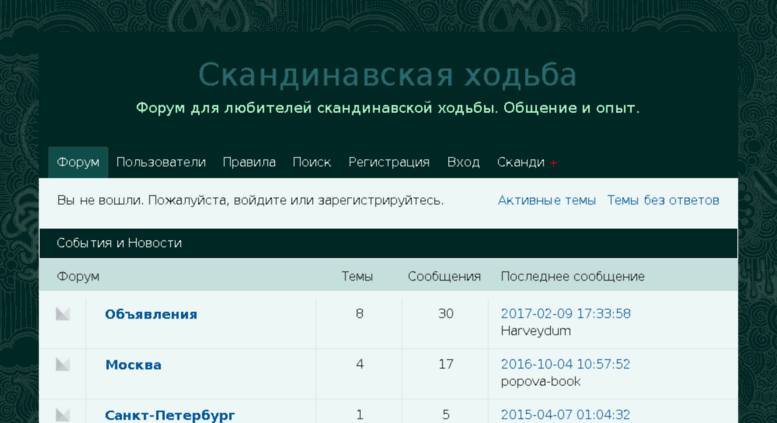Click the Вход login link
Image resolution: width=777 pixels, height=423 pixels.
[x=463, y=162]
